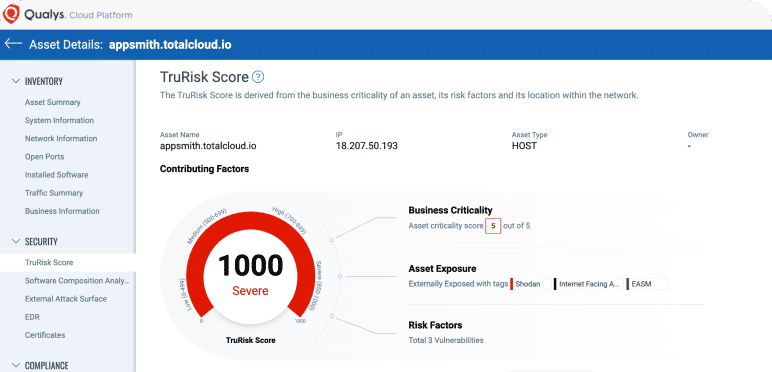The image size is (772, 372).
Task: Open Open Ports page
Action: pos(44,156)
